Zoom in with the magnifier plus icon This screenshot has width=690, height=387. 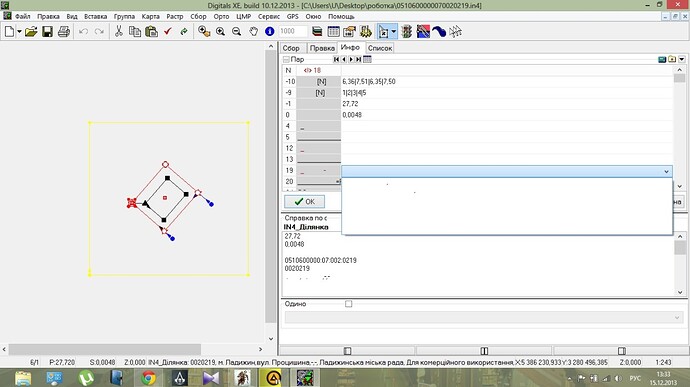click(x=220, y=32)
